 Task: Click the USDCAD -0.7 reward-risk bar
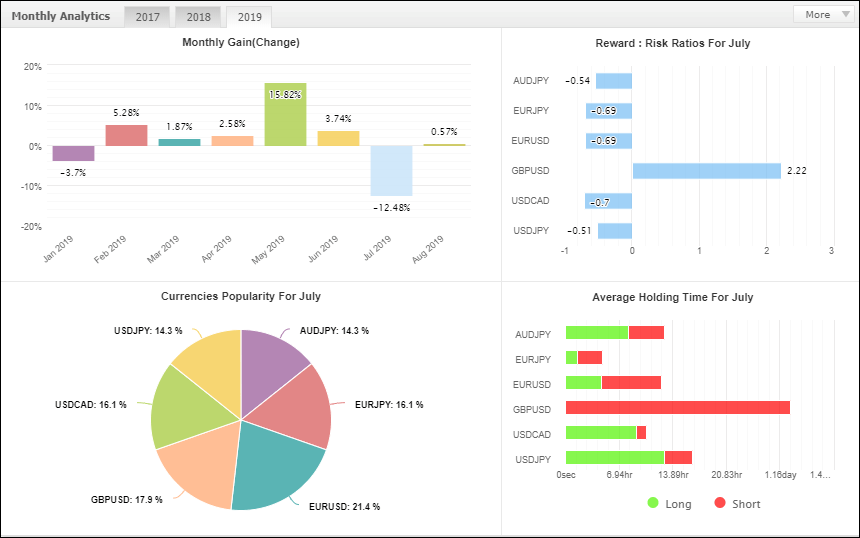[608, 201]
